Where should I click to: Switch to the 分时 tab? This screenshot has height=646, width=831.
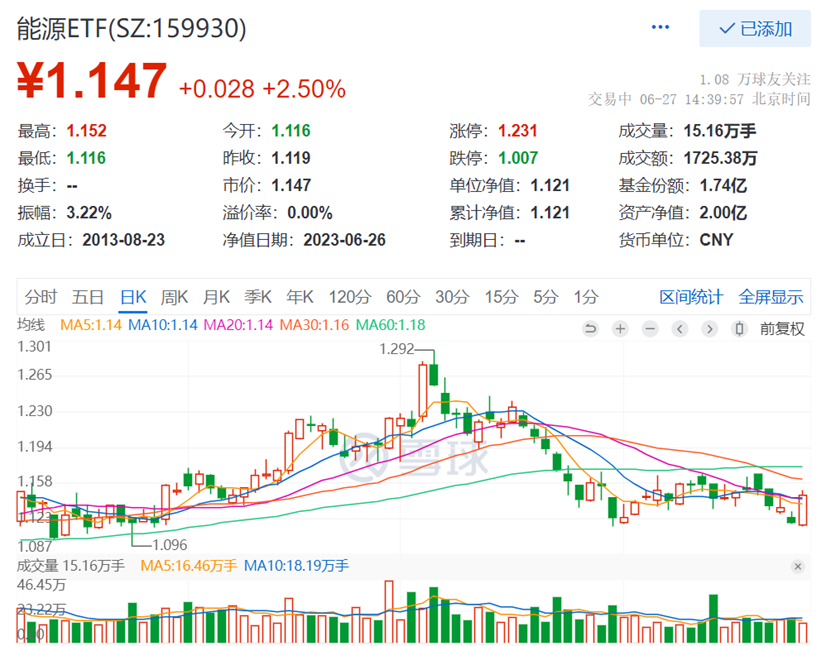[x=40, y=297]
